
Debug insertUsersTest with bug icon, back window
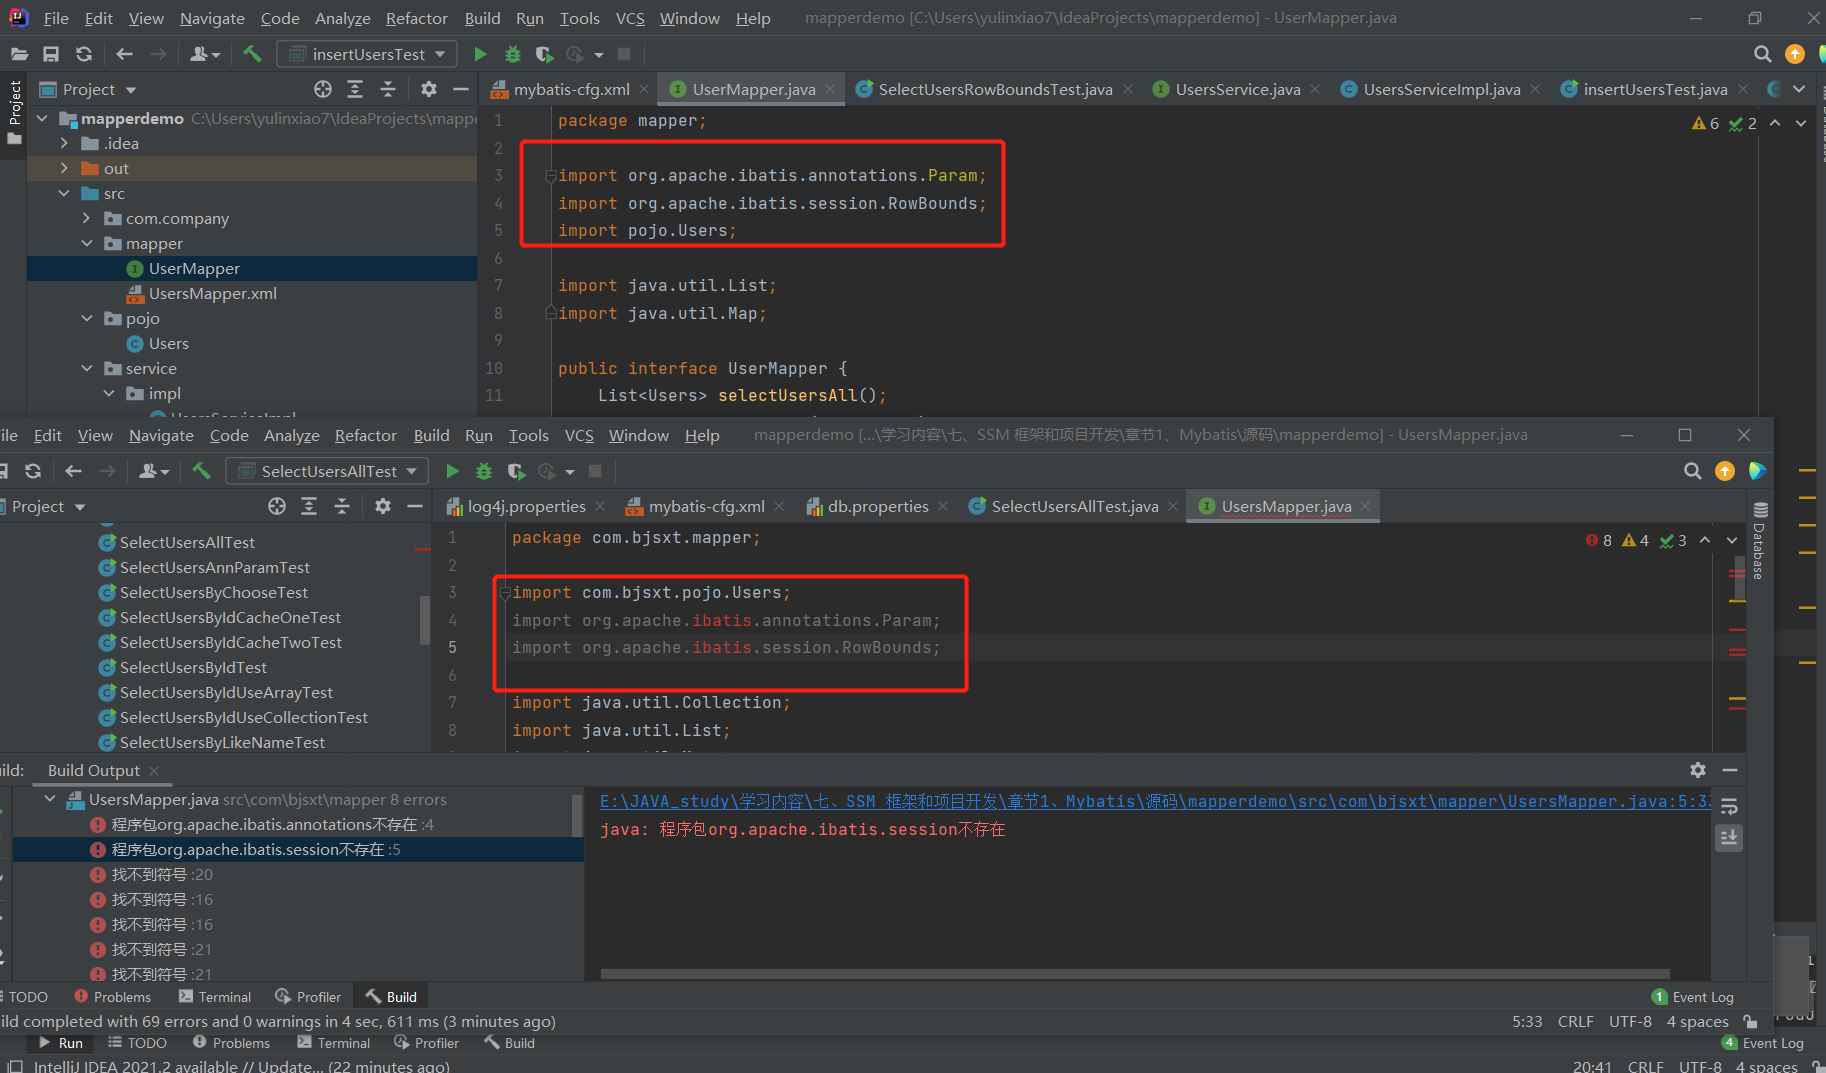pos(512,54)
